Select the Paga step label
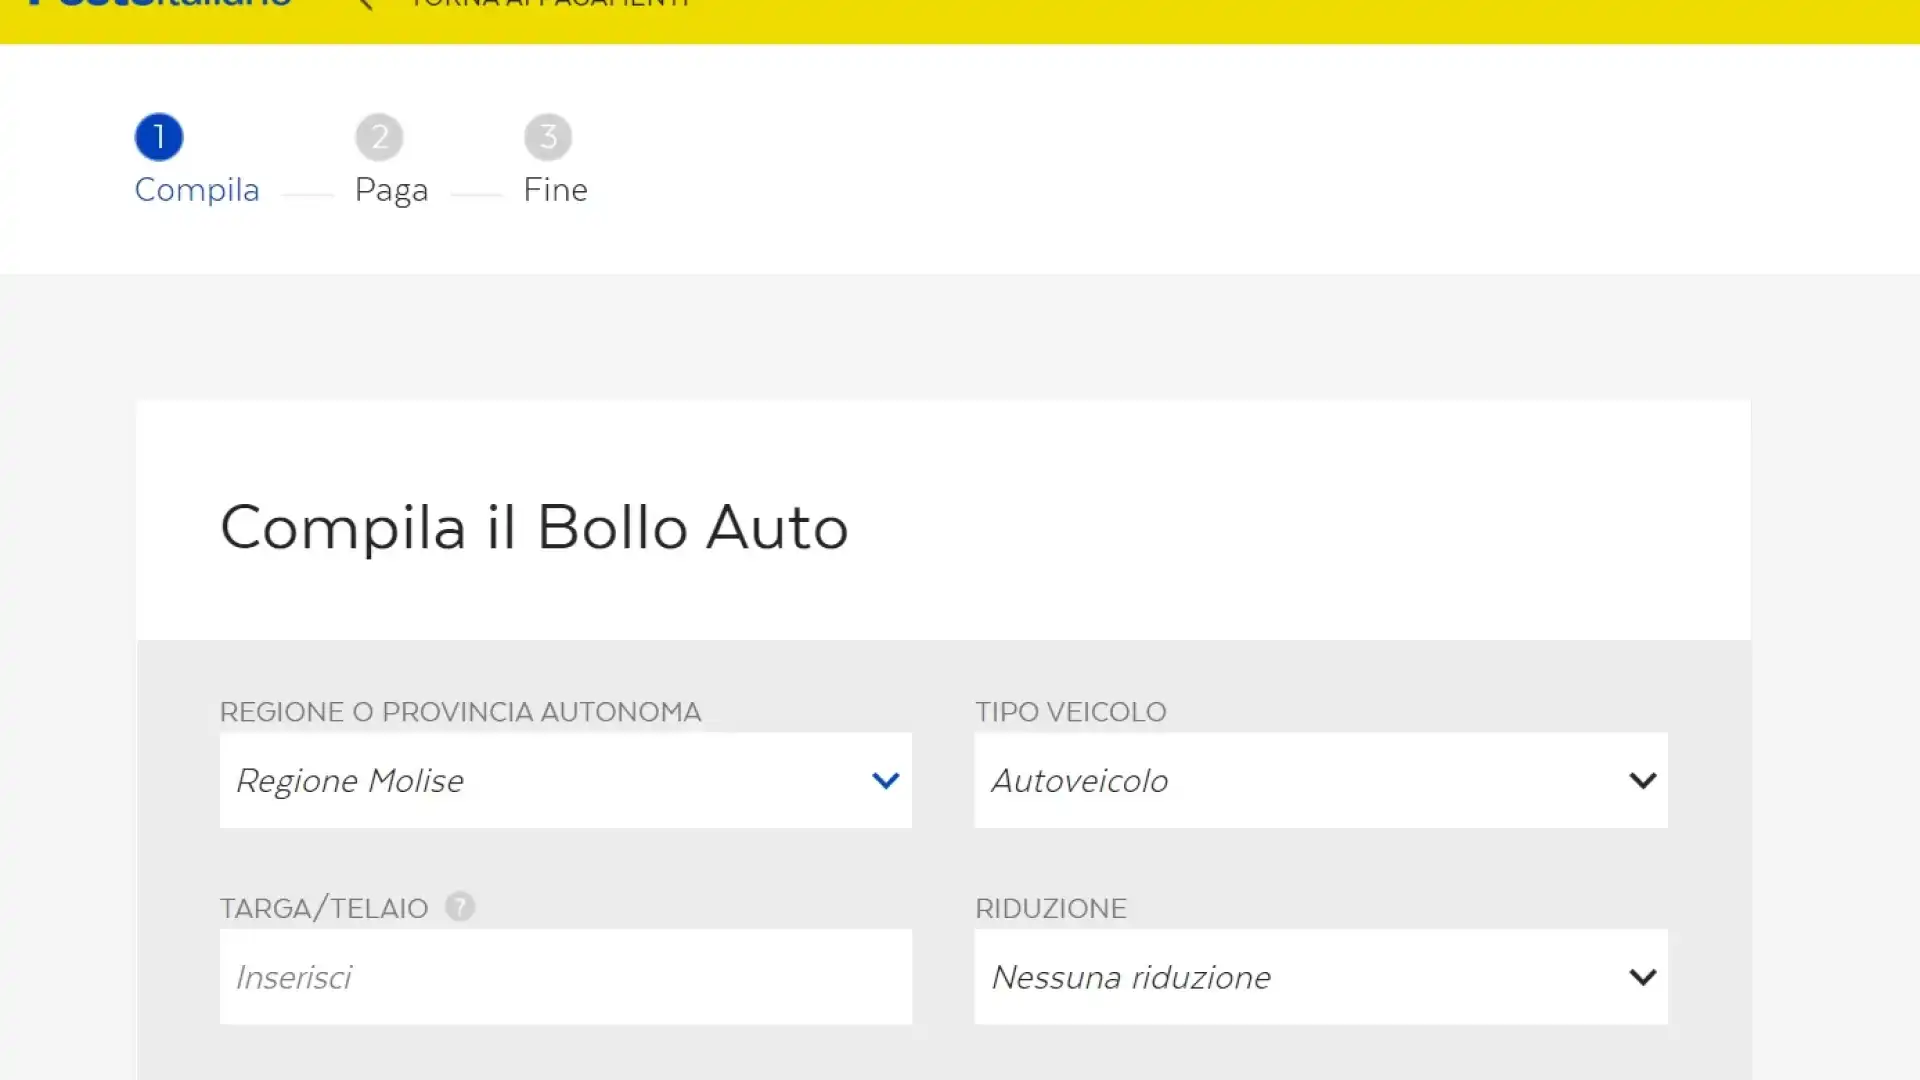 tap(391, 190)
